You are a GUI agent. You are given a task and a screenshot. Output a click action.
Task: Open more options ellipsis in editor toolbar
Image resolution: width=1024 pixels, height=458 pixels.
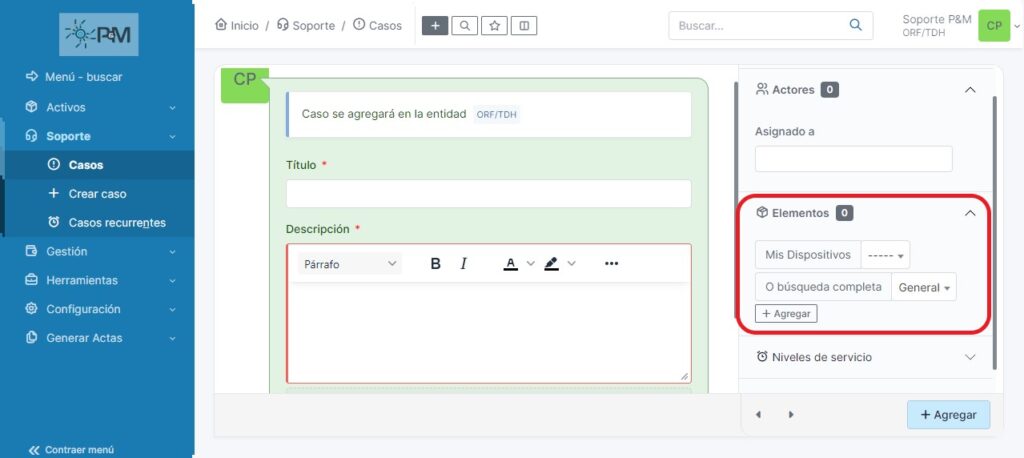[612, 264]
